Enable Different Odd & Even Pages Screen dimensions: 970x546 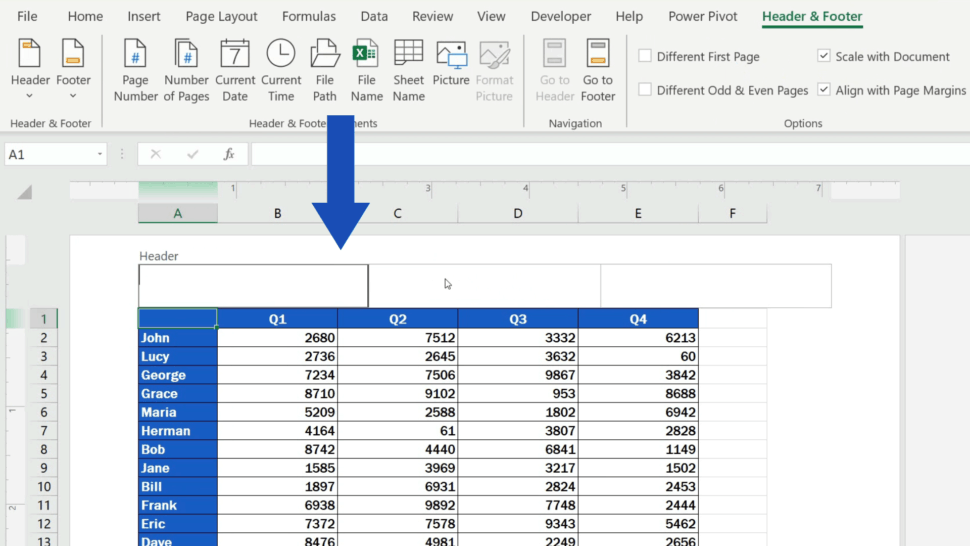645,89
